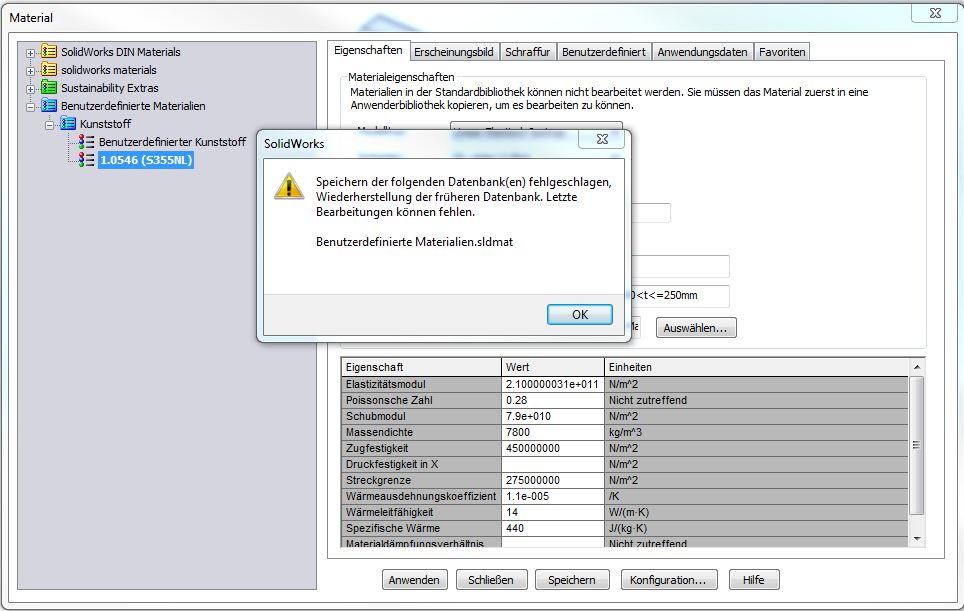The image size is (964, 611).
Task: Collapse the Kunststoff category node
Action: [49, 125]
